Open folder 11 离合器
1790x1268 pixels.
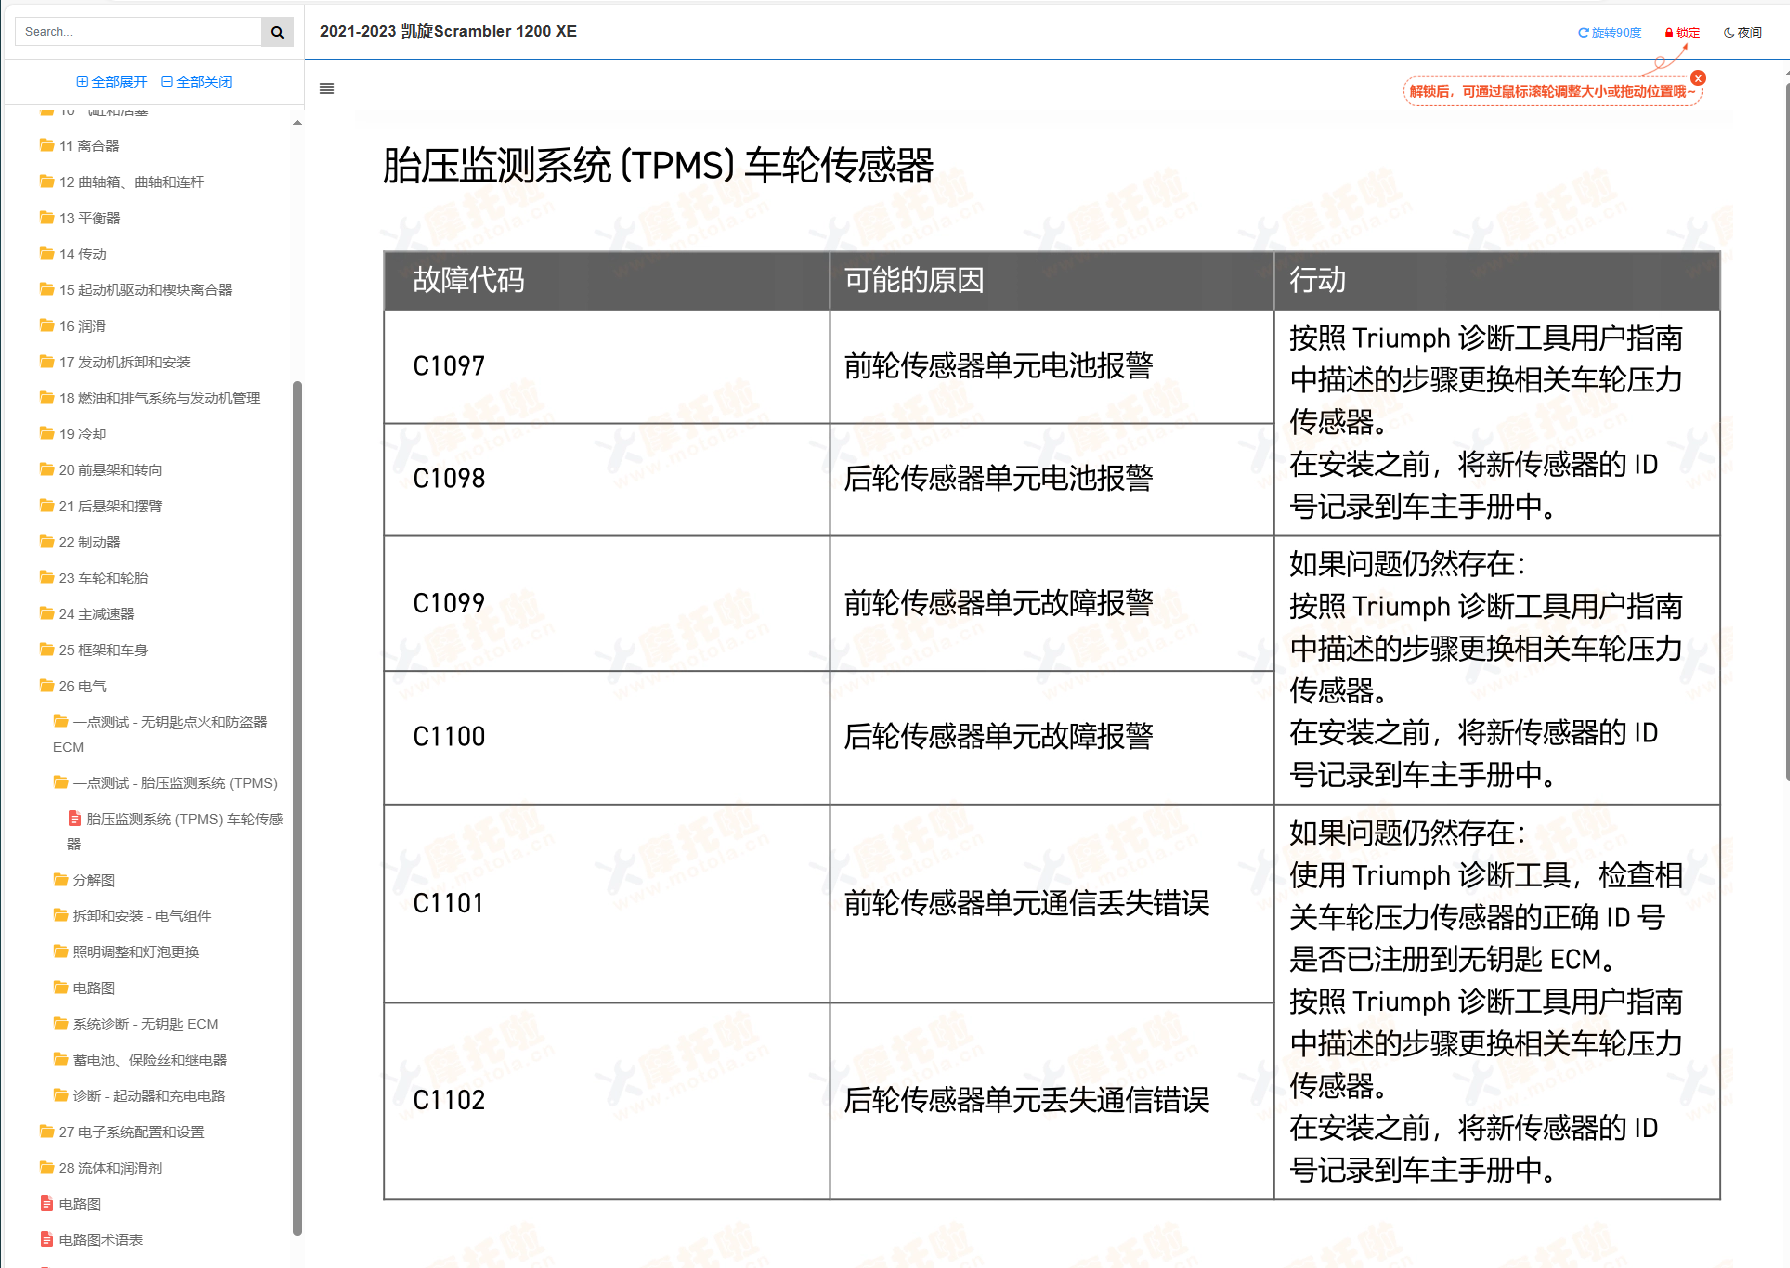(79, 146)
